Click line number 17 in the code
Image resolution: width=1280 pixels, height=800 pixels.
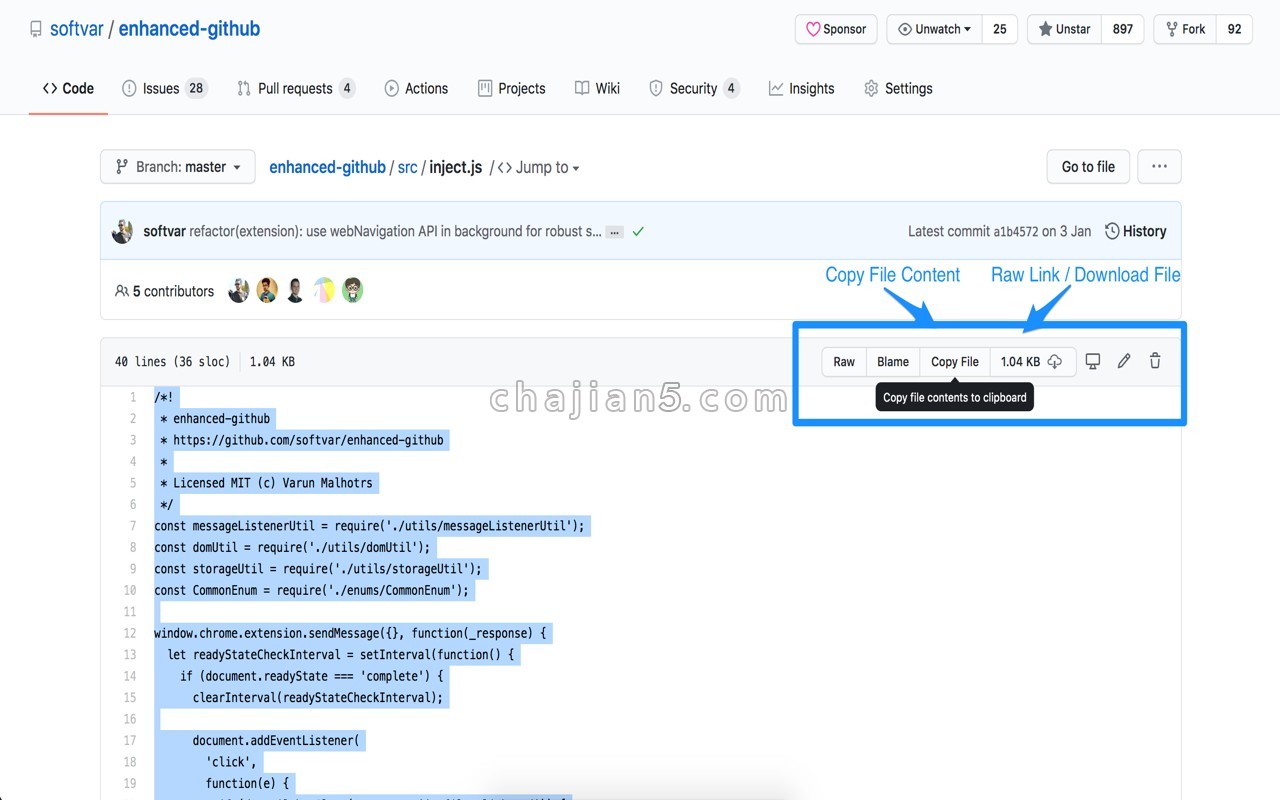(130, 741)
